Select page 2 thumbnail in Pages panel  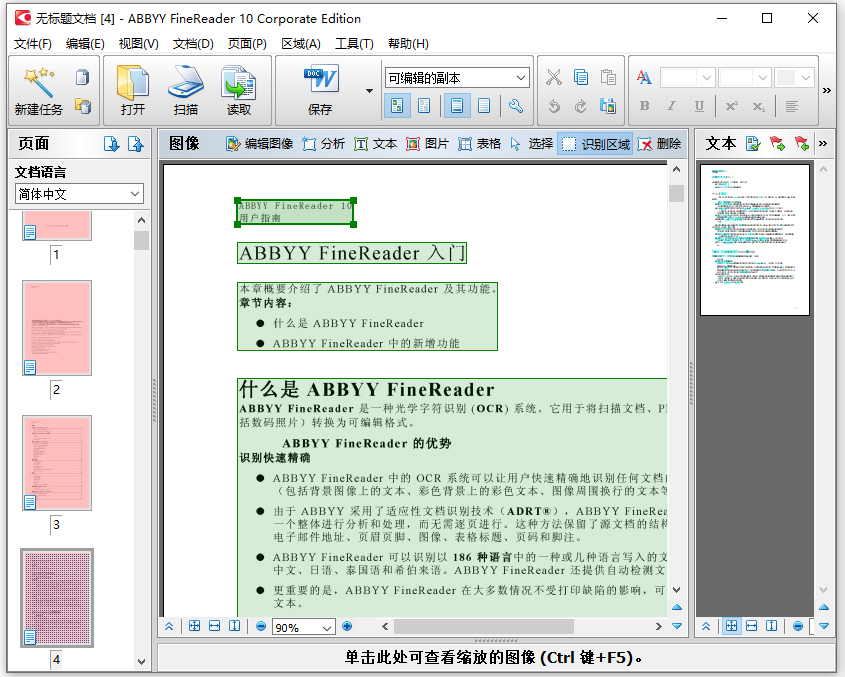pyautogui.click(x=57, y=328)
